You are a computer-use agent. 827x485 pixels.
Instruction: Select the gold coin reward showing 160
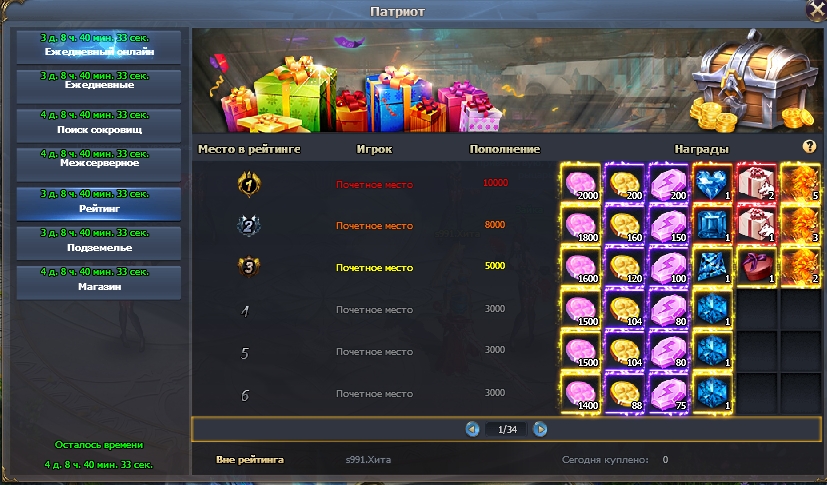click(x=624, y=225)
